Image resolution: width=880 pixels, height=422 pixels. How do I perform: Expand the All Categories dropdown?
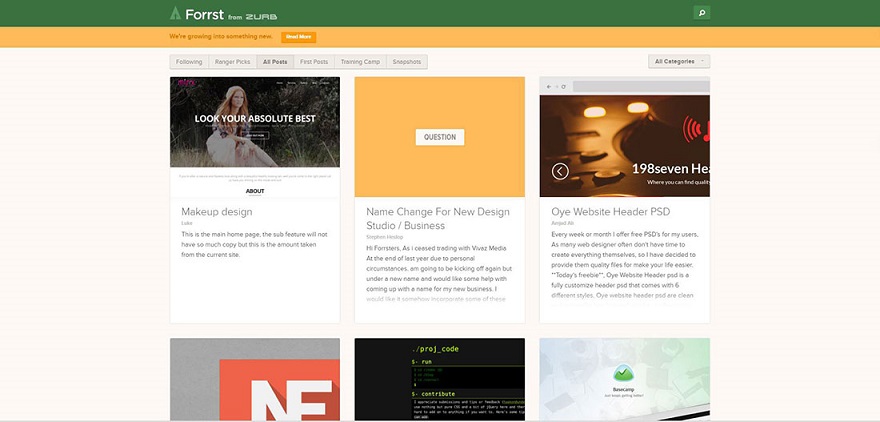pyautogui.click(x=679, y=62)
